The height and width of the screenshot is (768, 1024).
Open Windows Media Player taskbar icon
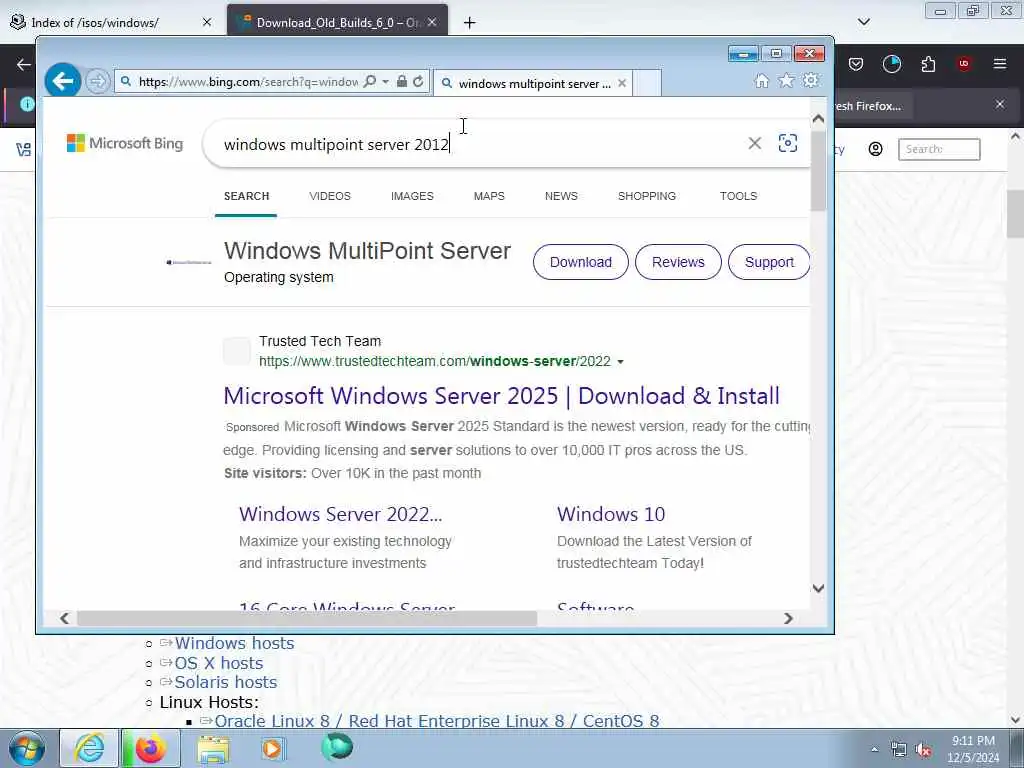[x=272, y=748]
